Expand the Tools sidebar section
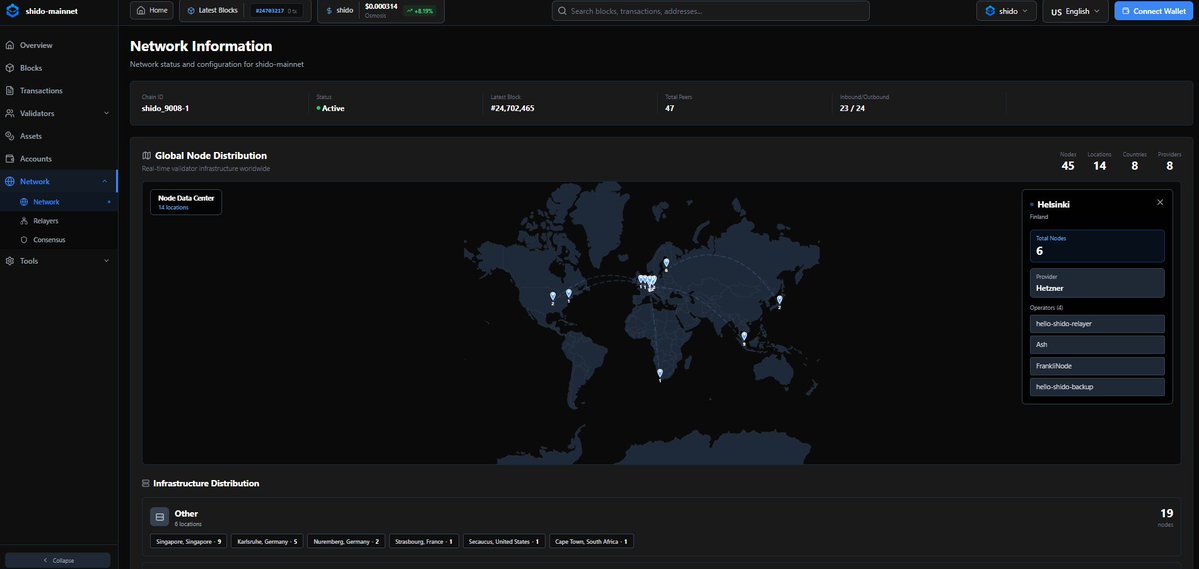1199x569 pixels. pos(59,261)
